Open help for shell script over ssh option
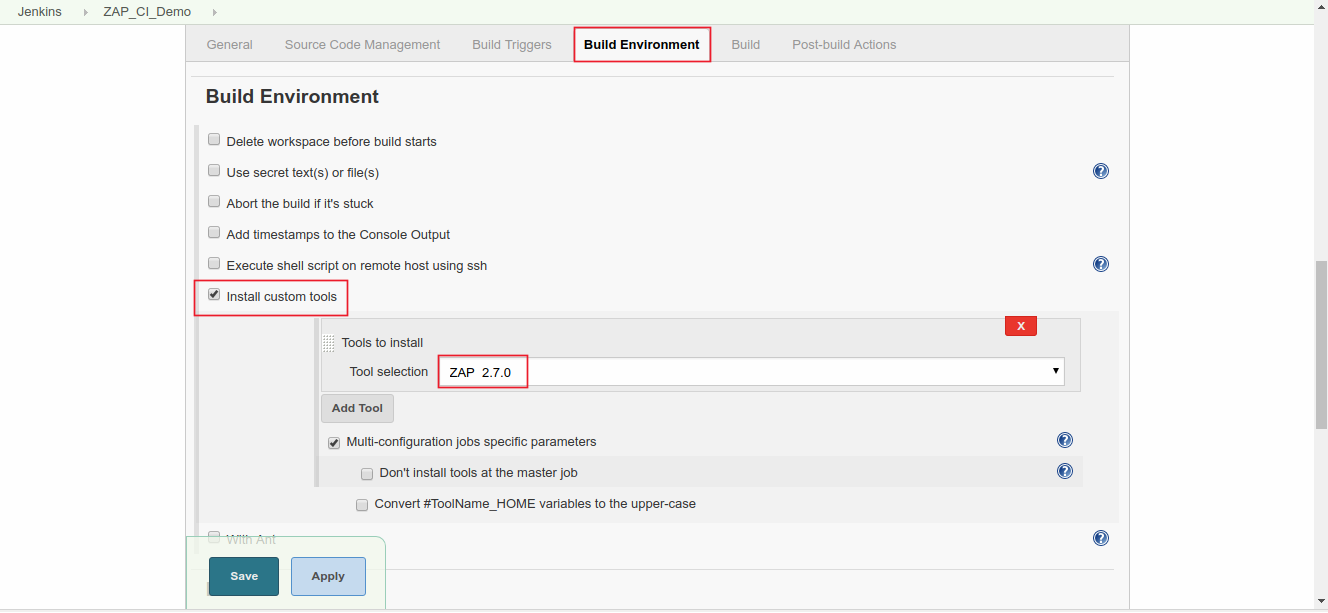The width and height of the screenshot is (1328, 613). click(x=1101, y=264)
